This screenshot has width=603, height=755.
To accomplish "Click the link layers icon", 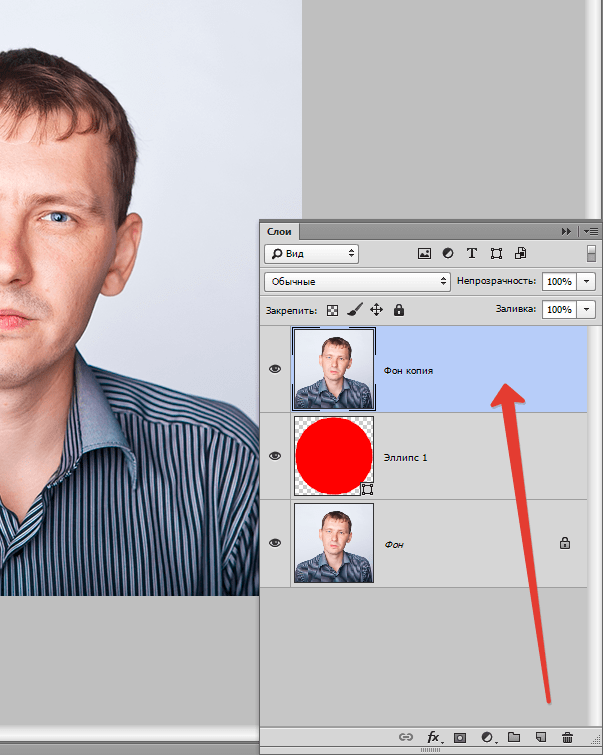I will pos(406,737).
